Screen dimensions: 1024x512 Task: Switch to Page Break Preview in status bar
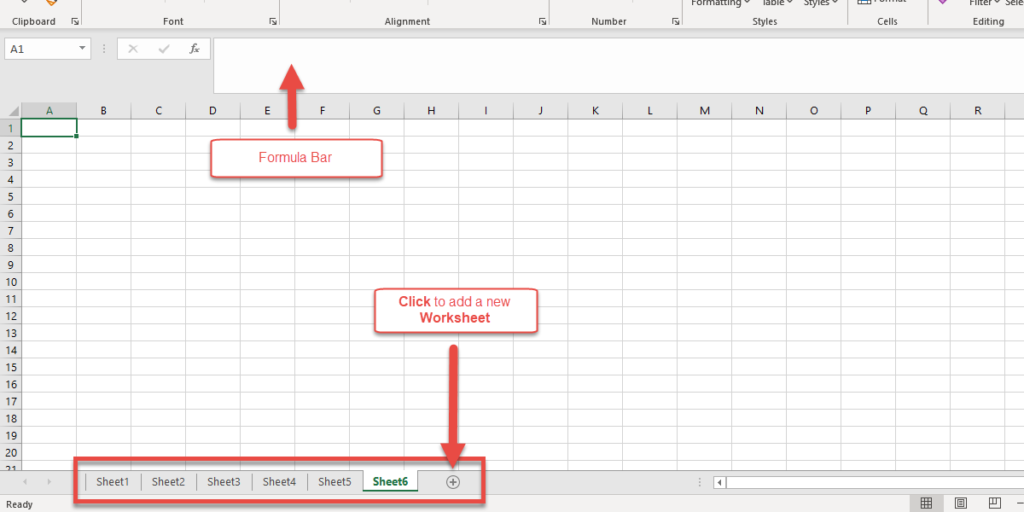click(995, 503)
